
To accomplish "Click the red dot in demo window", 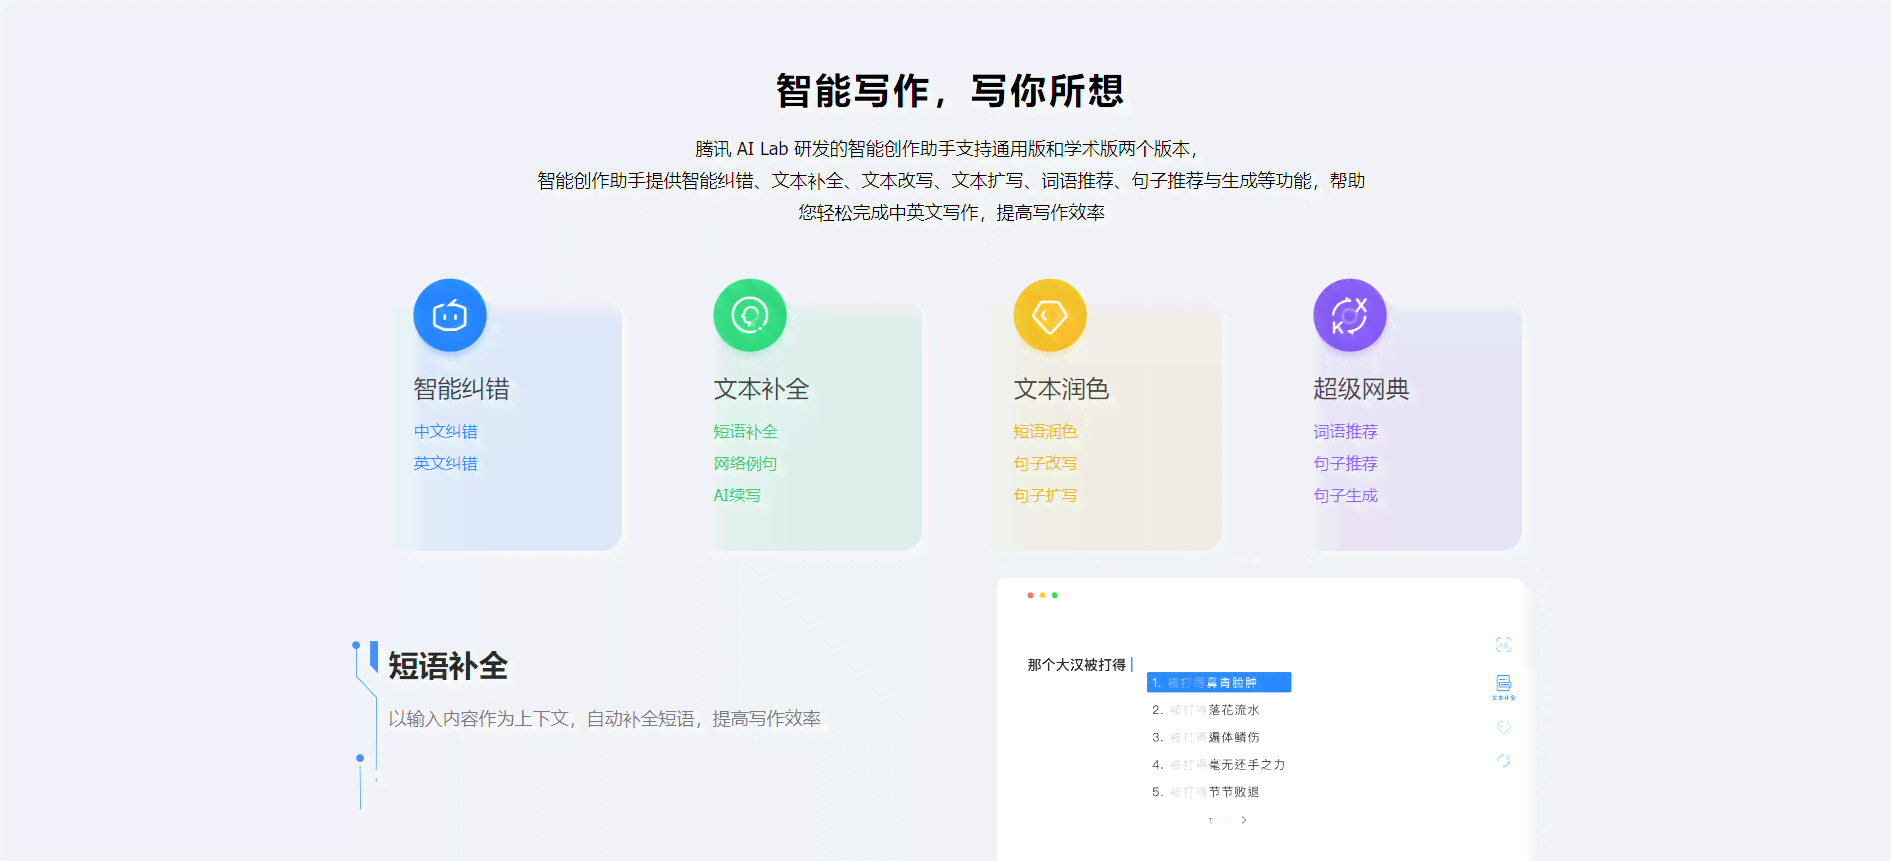I will (x=1030, y=595).
